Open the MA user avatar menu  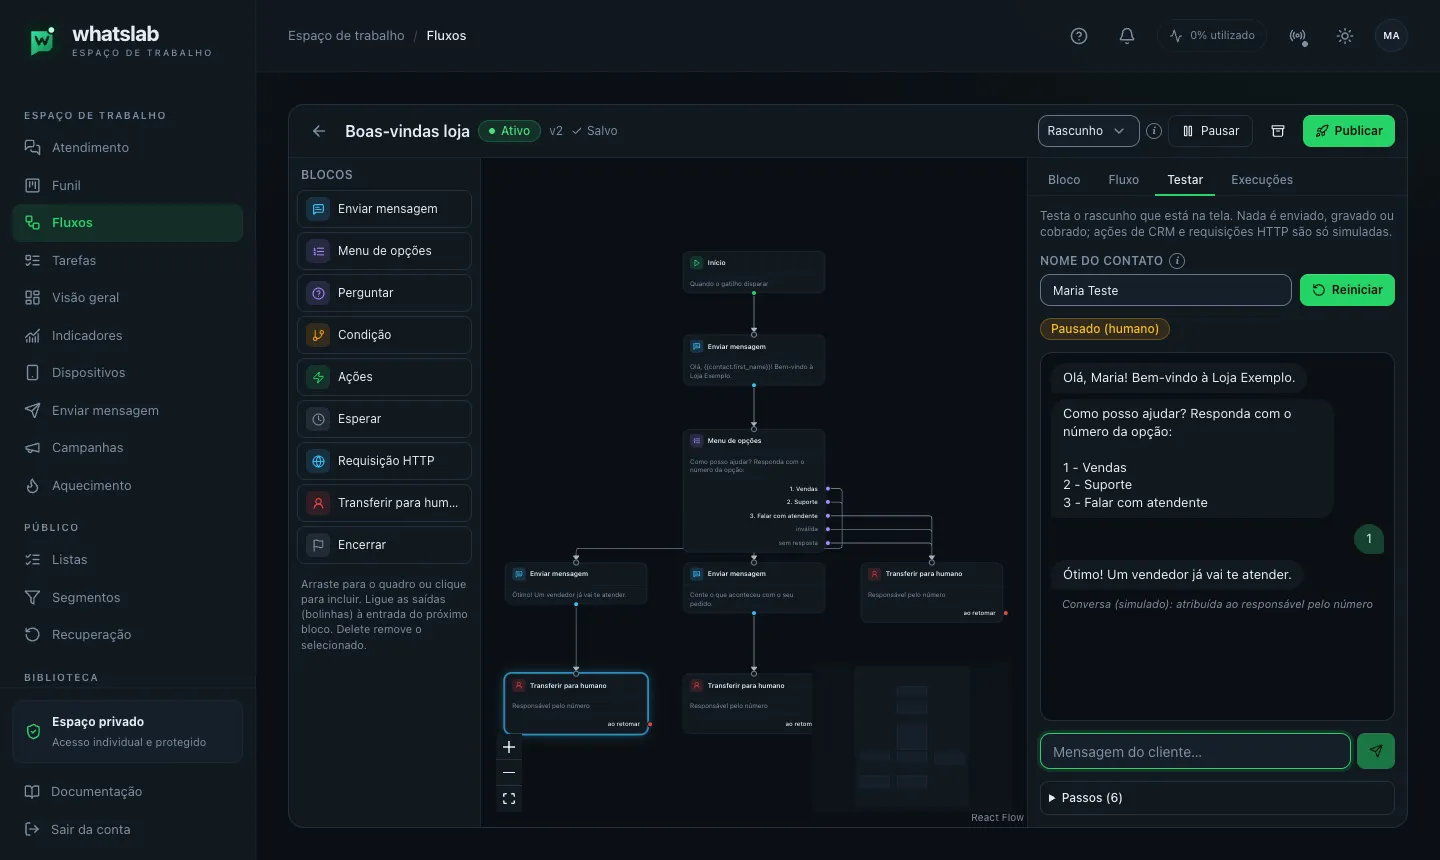pyautogui.click(x=1391, y=36)
